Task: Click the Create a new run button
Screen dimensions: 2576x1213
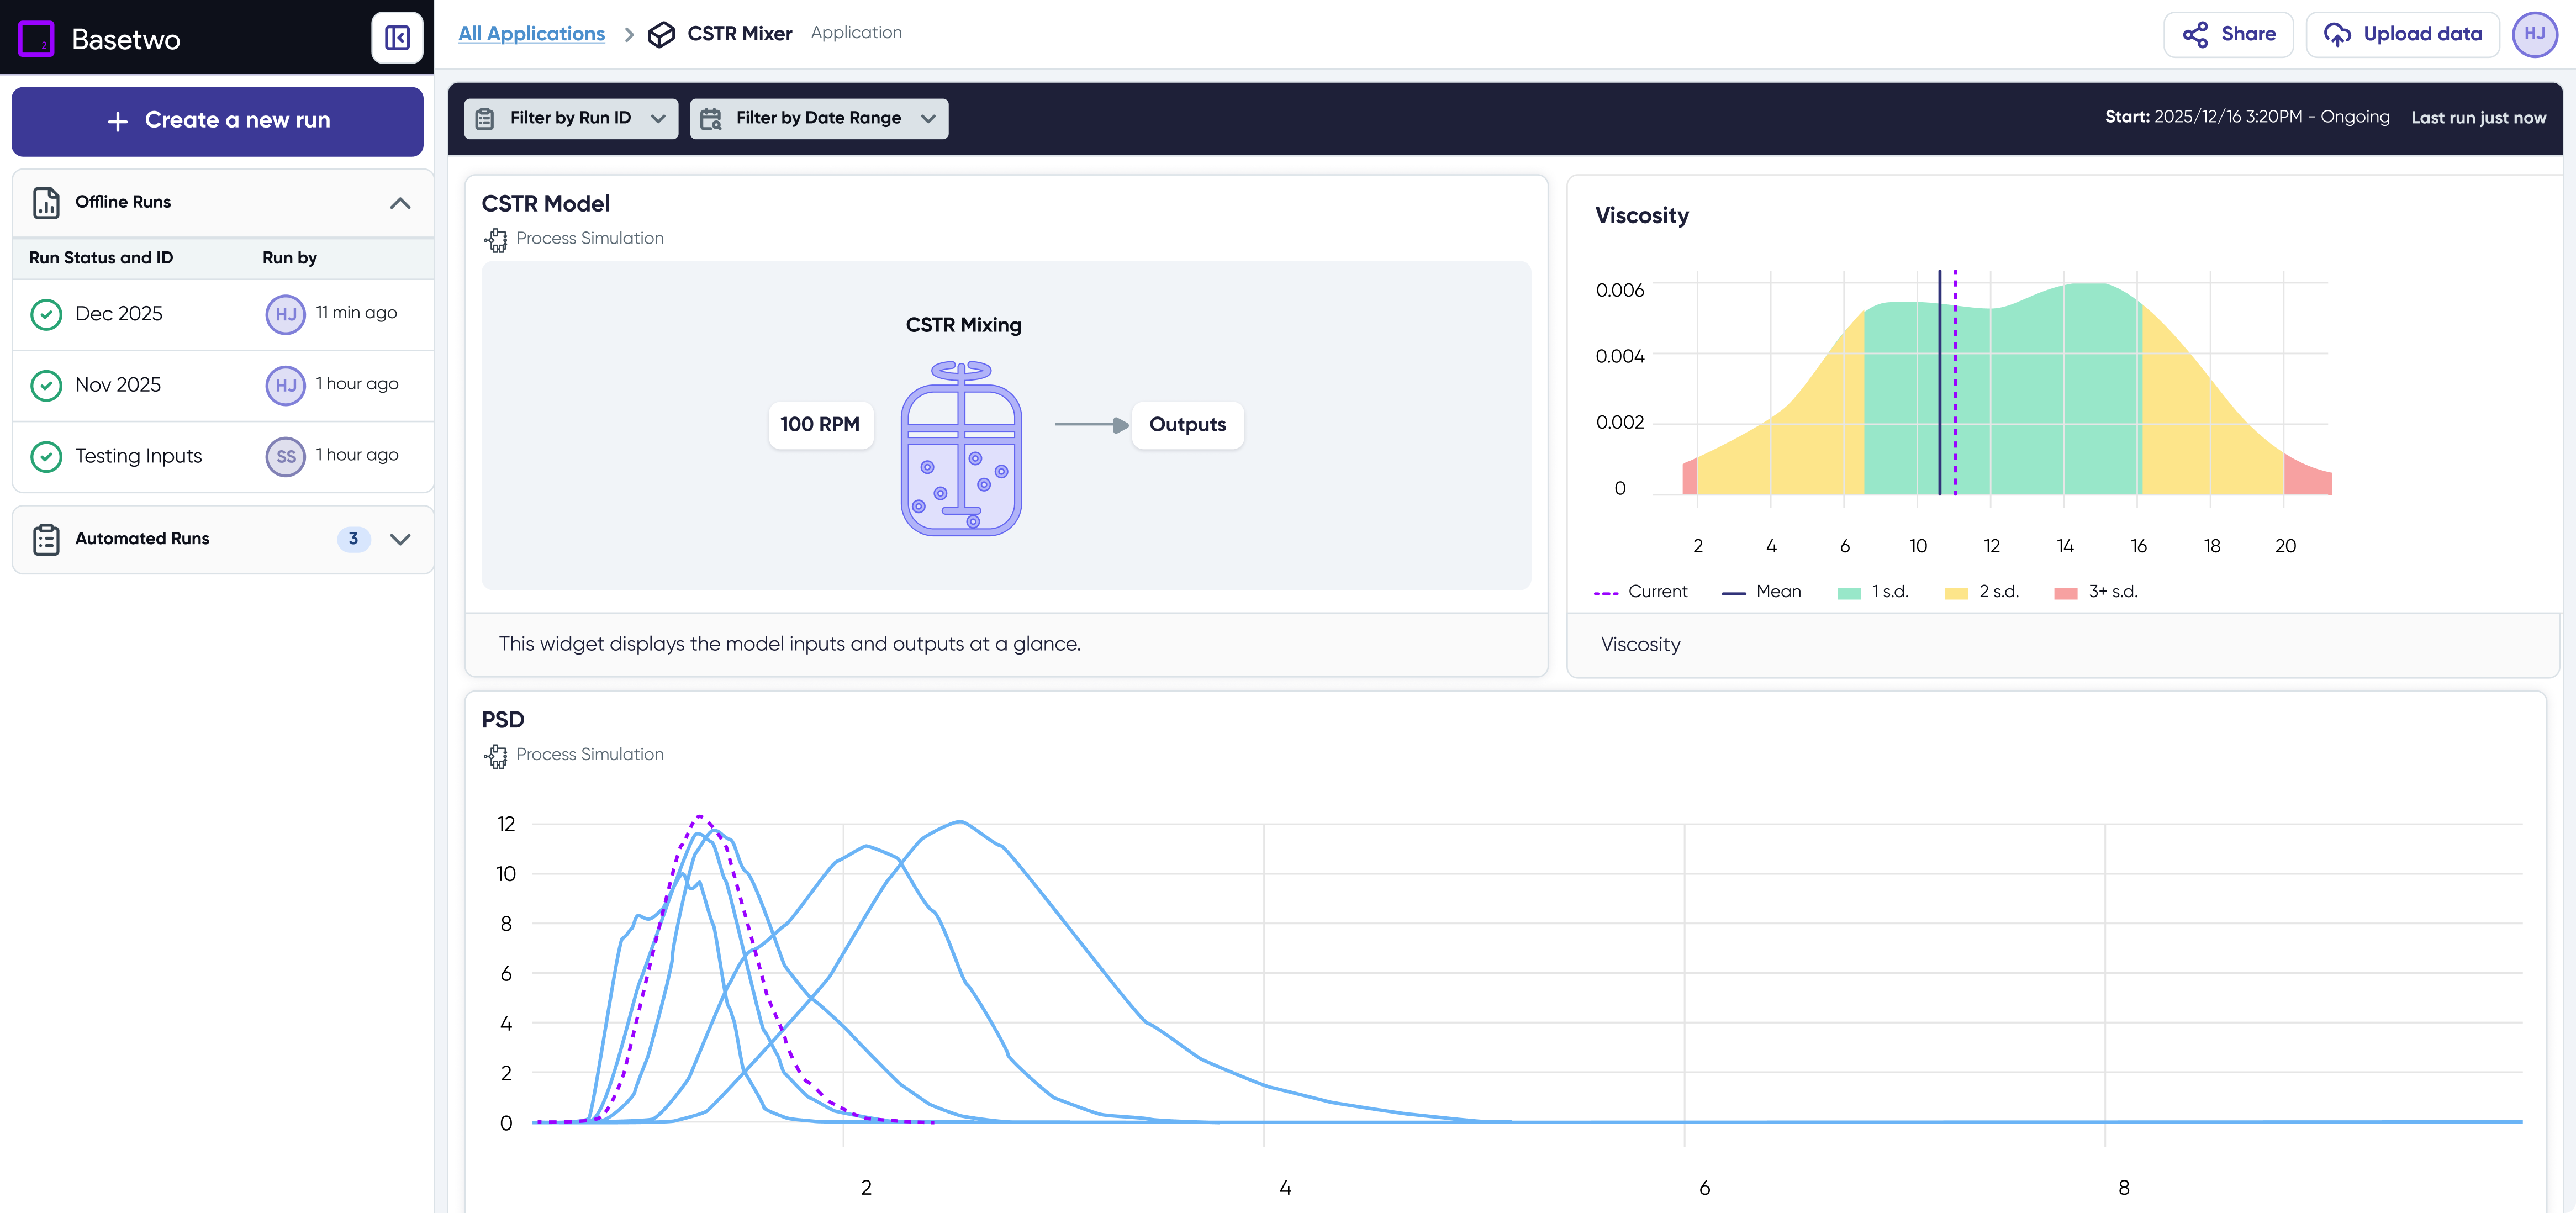Action: point(218,121)
